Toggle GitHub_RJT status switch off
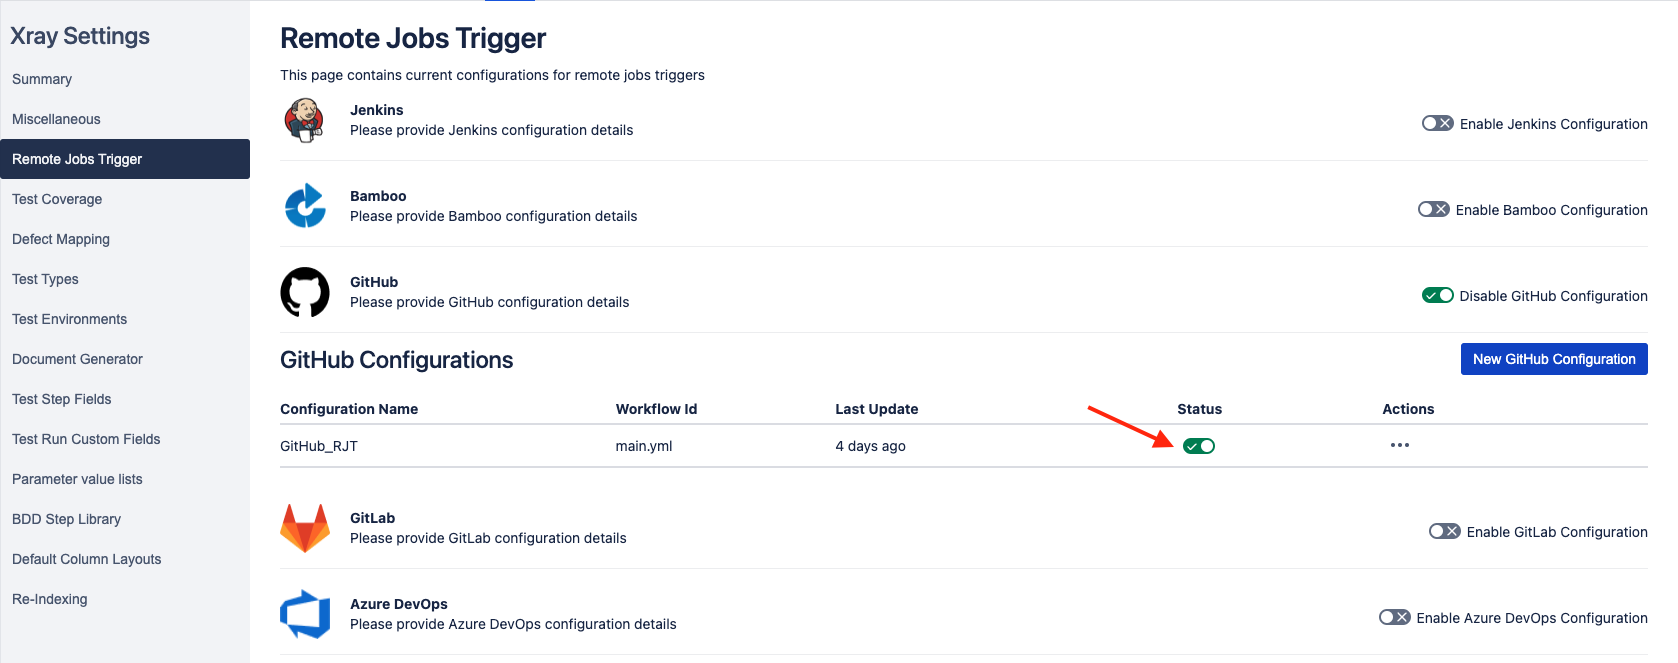 pyautogui.click(x=1199, y=446)
